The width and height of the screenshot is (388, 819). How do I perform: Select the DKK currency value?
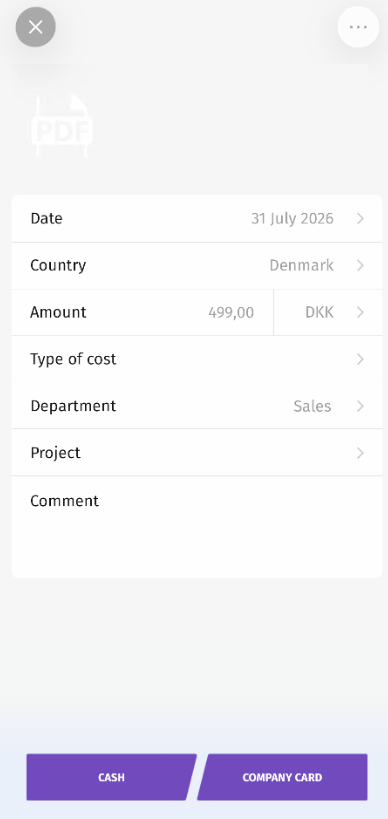click(x=319, y=312)
